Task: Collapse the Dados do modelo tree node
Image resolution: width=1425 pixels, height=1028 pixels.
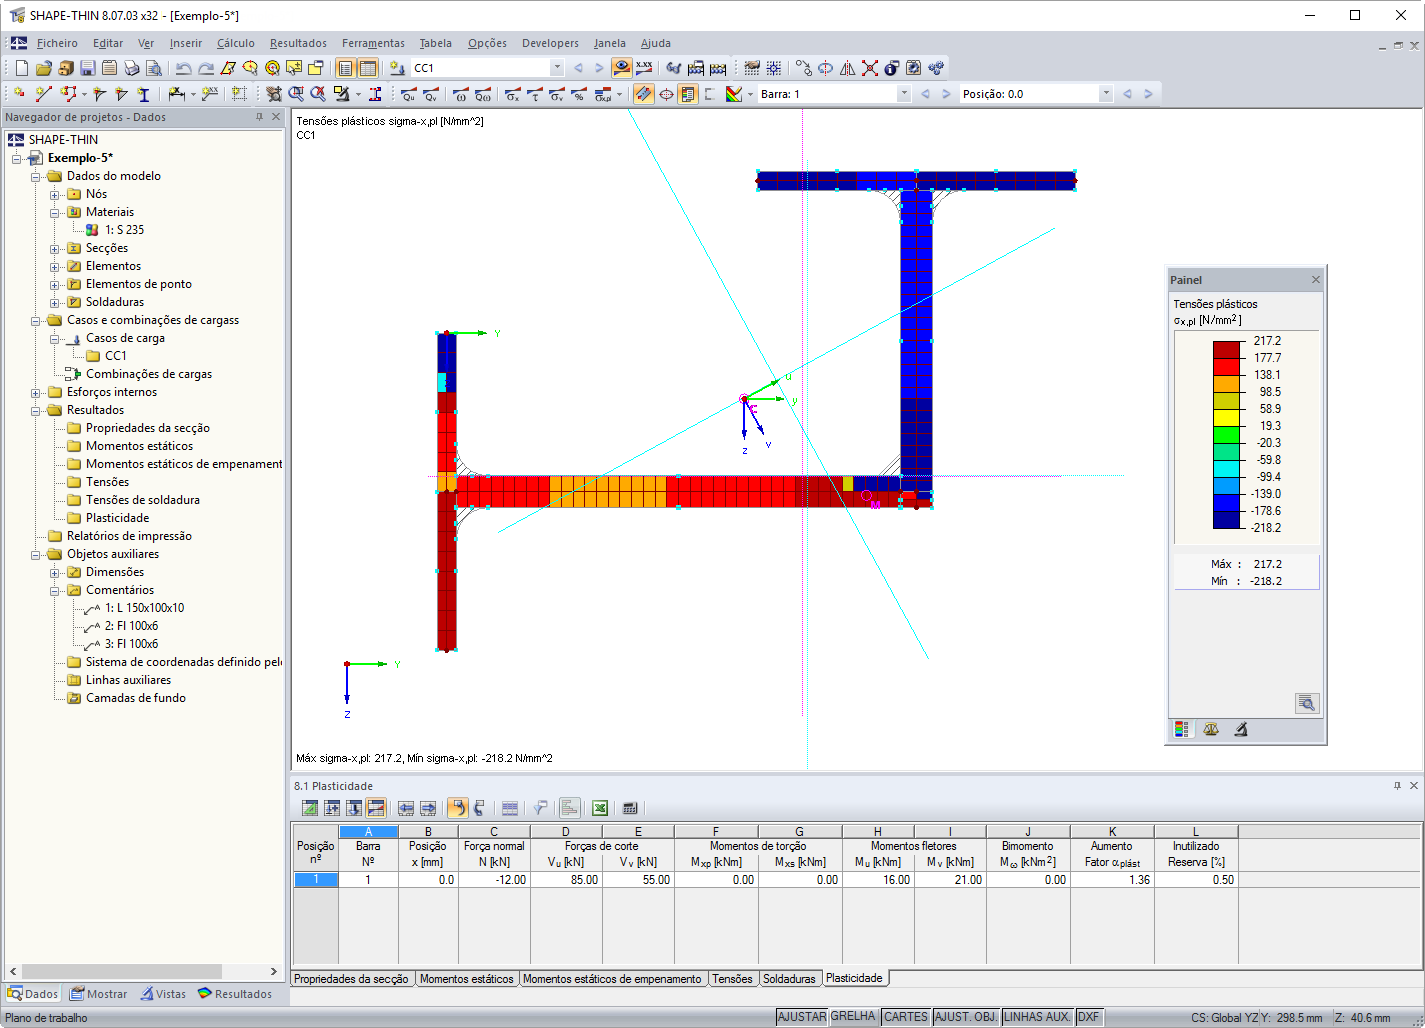Action: (x=35, y=176)
